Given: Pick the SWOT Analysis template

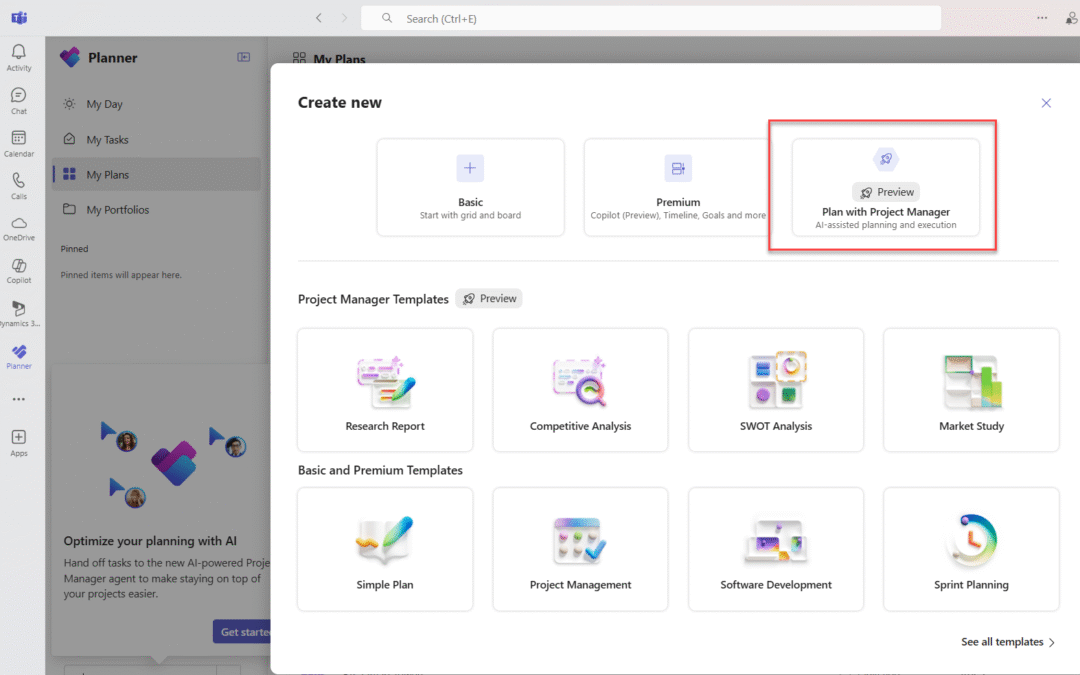Looking at the screenshot, I should [776, 390].
